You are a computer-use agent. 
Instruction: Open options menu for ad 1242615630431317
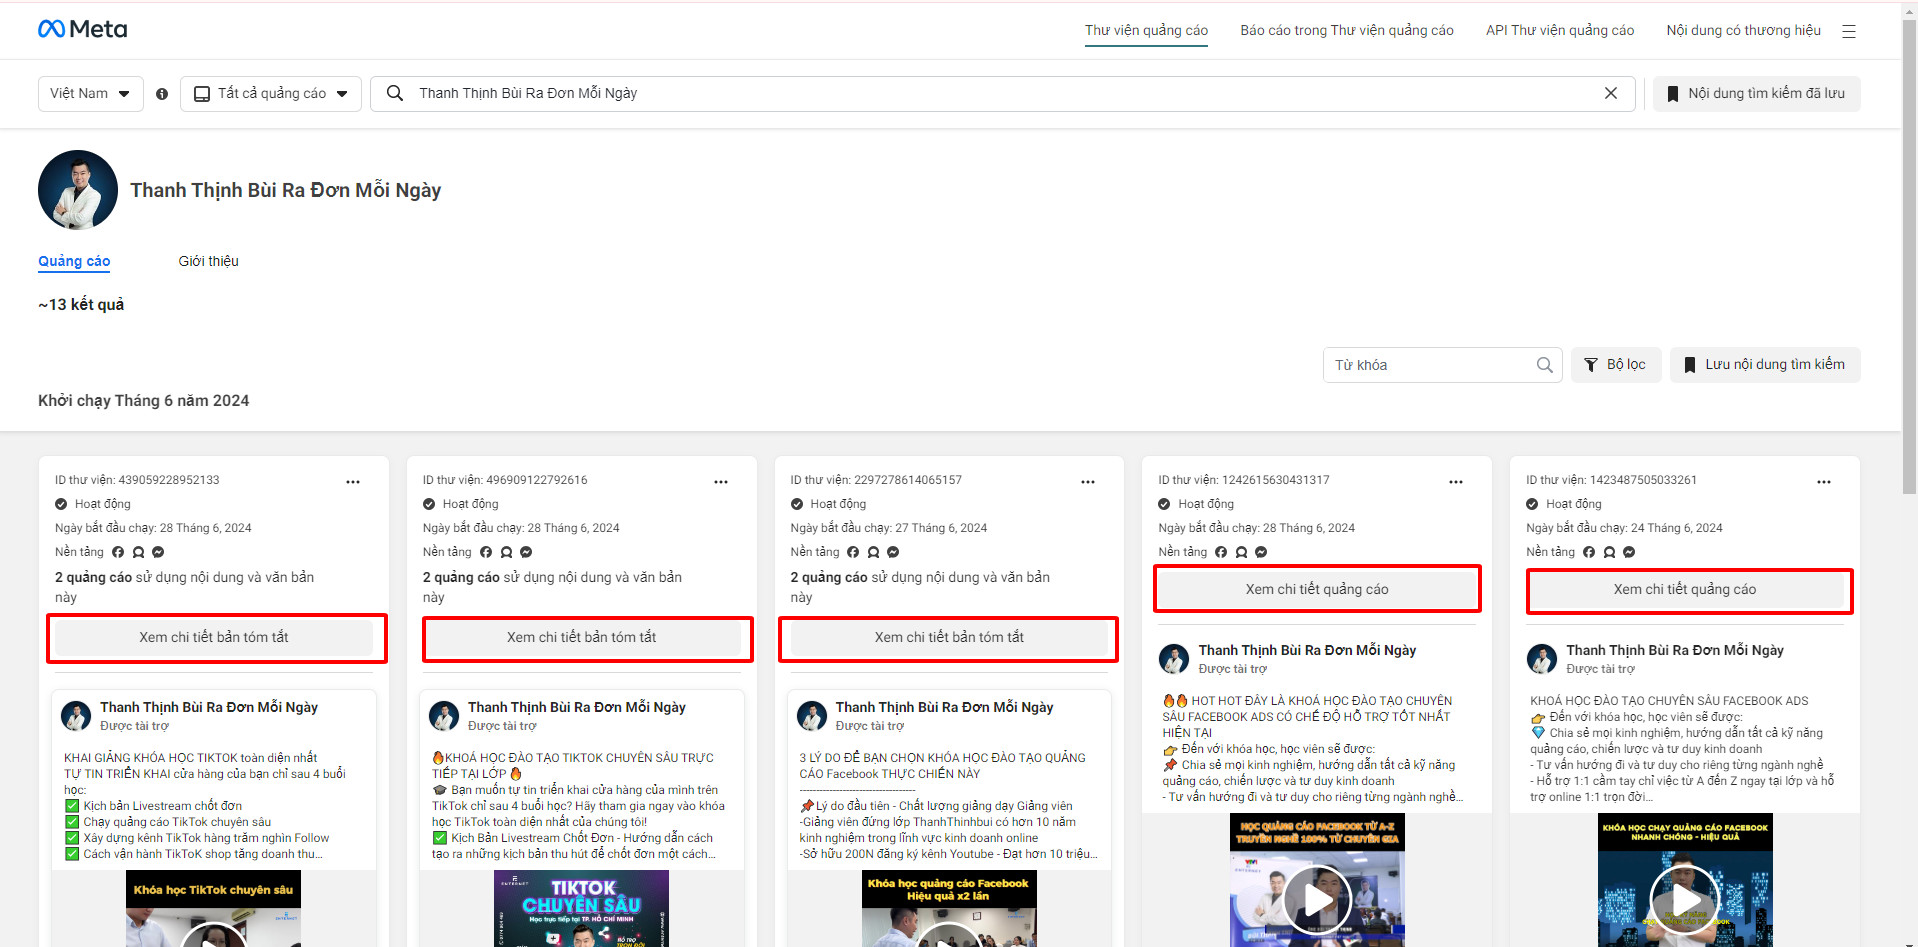point(1456,482)
